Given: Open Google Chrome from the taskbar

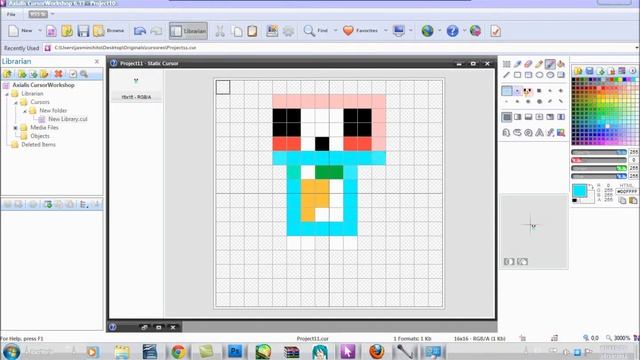Looking at the screenshot, I should pos(178,351).
